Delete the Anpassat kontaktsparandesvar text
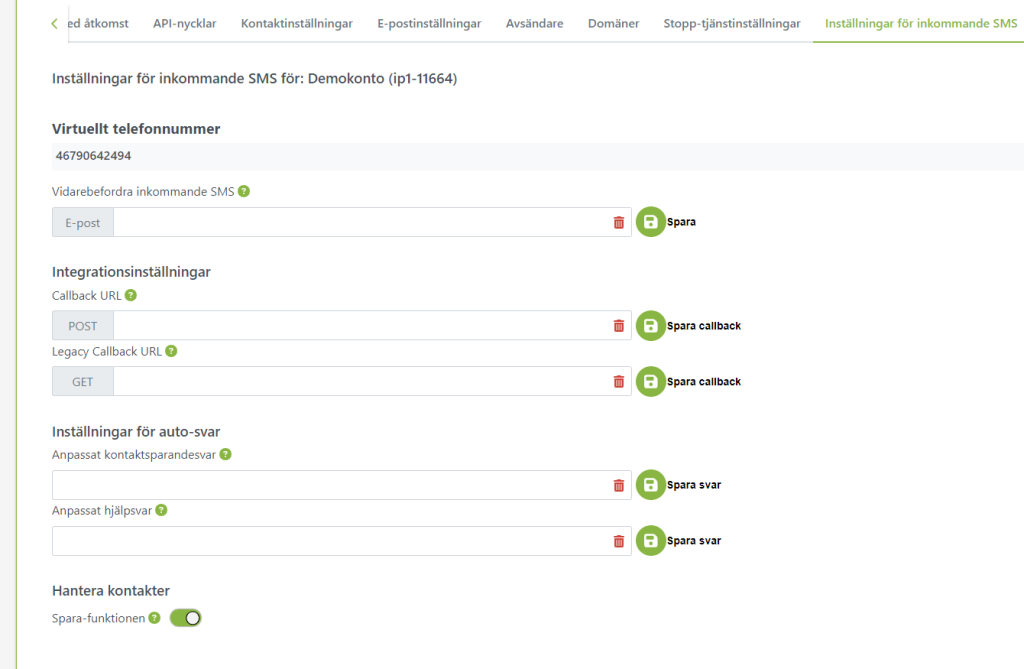This screenshot has height=669, width=1024. click(x=618, y=485)
